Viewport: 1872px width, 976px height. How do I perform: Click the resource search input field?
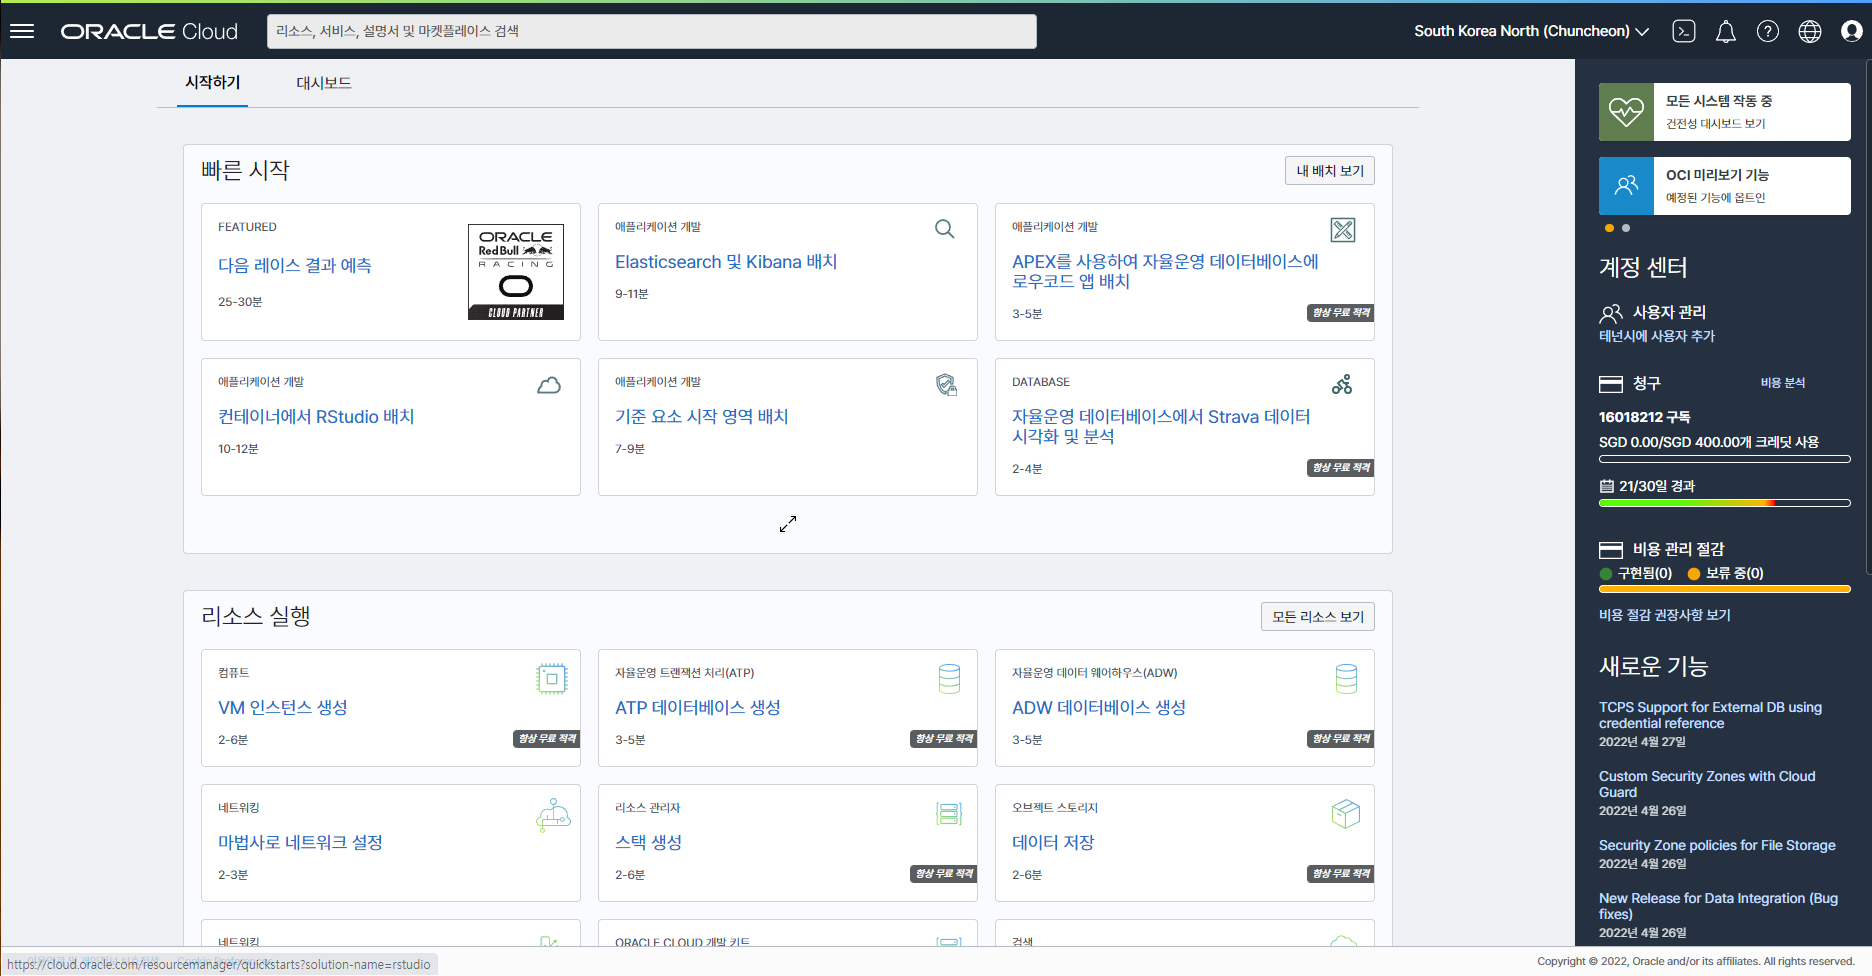click(x=652, y=31)
